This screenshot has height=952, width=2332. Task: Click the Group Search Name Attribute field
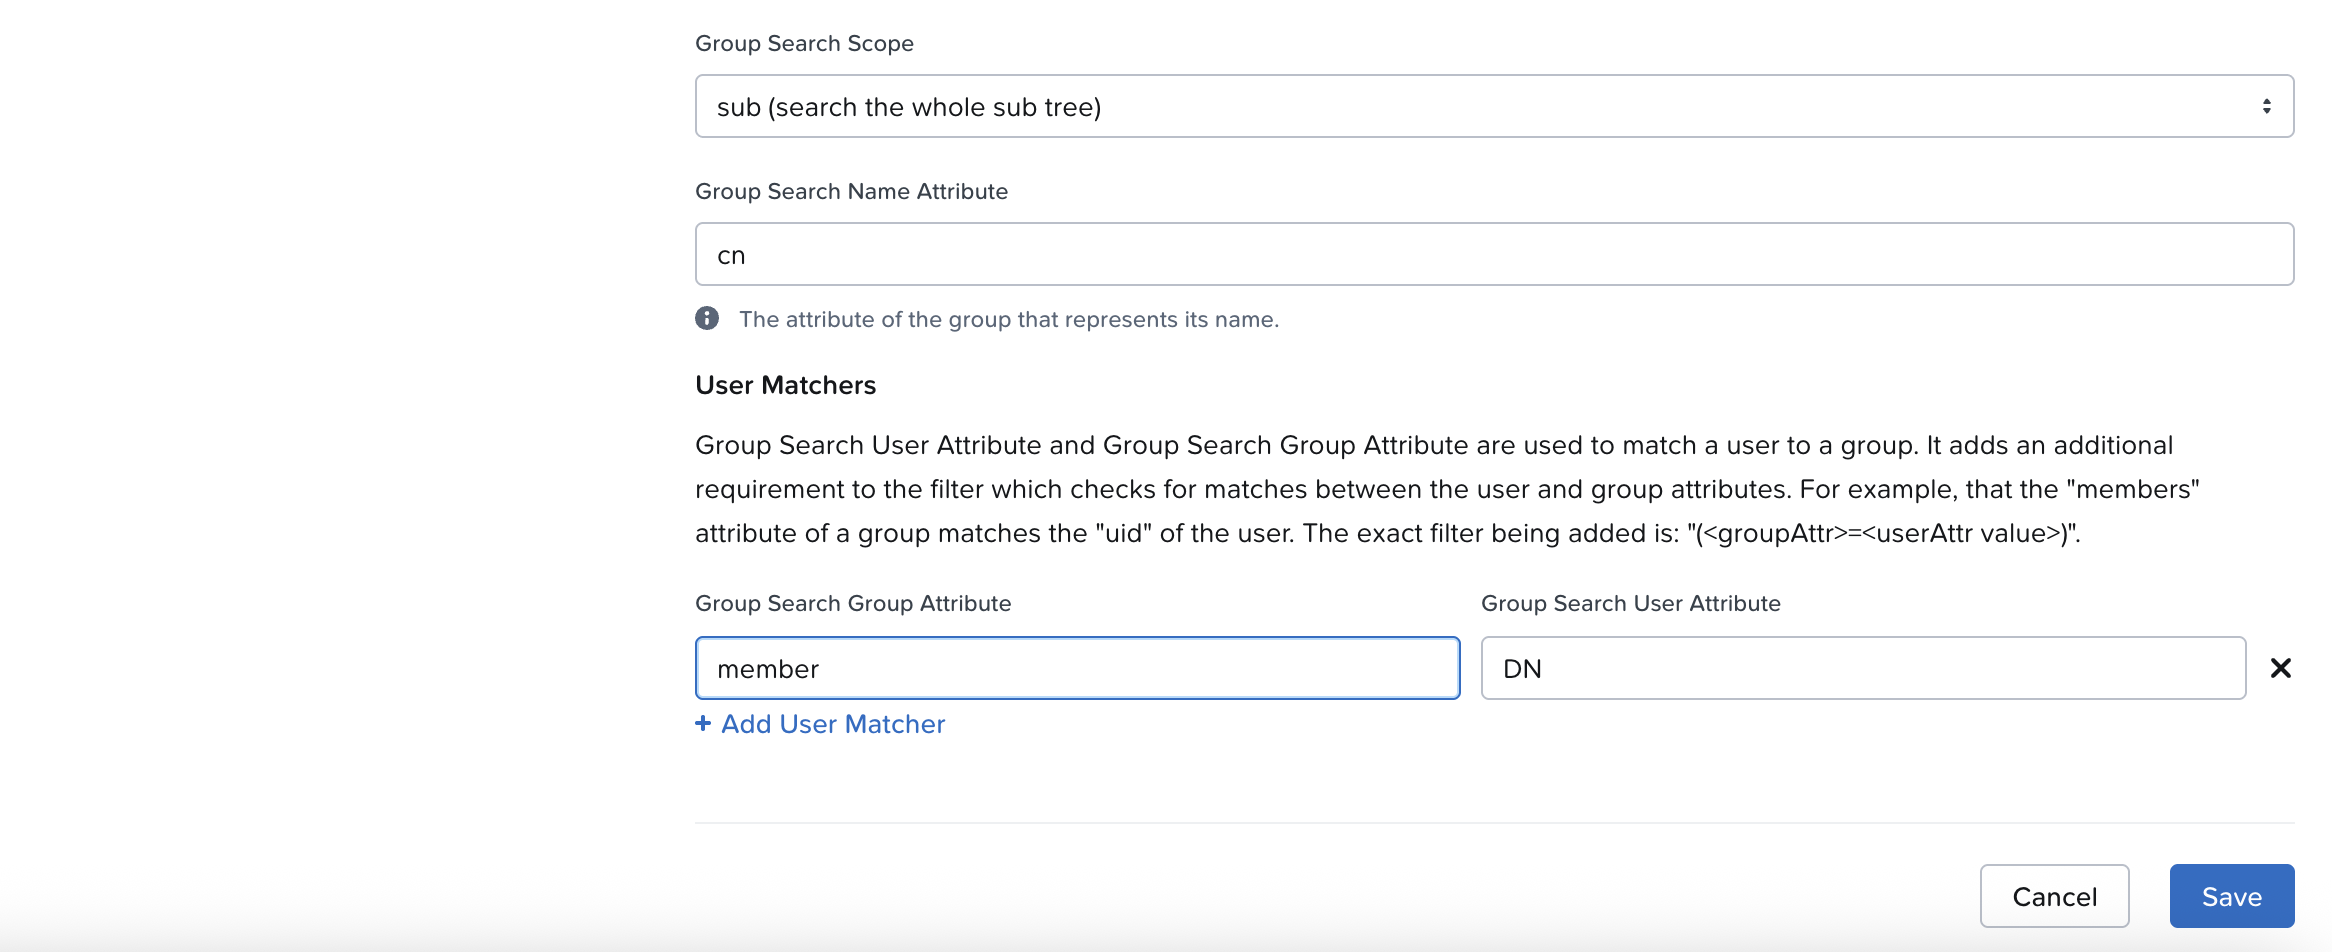(x=1493, y=254)
